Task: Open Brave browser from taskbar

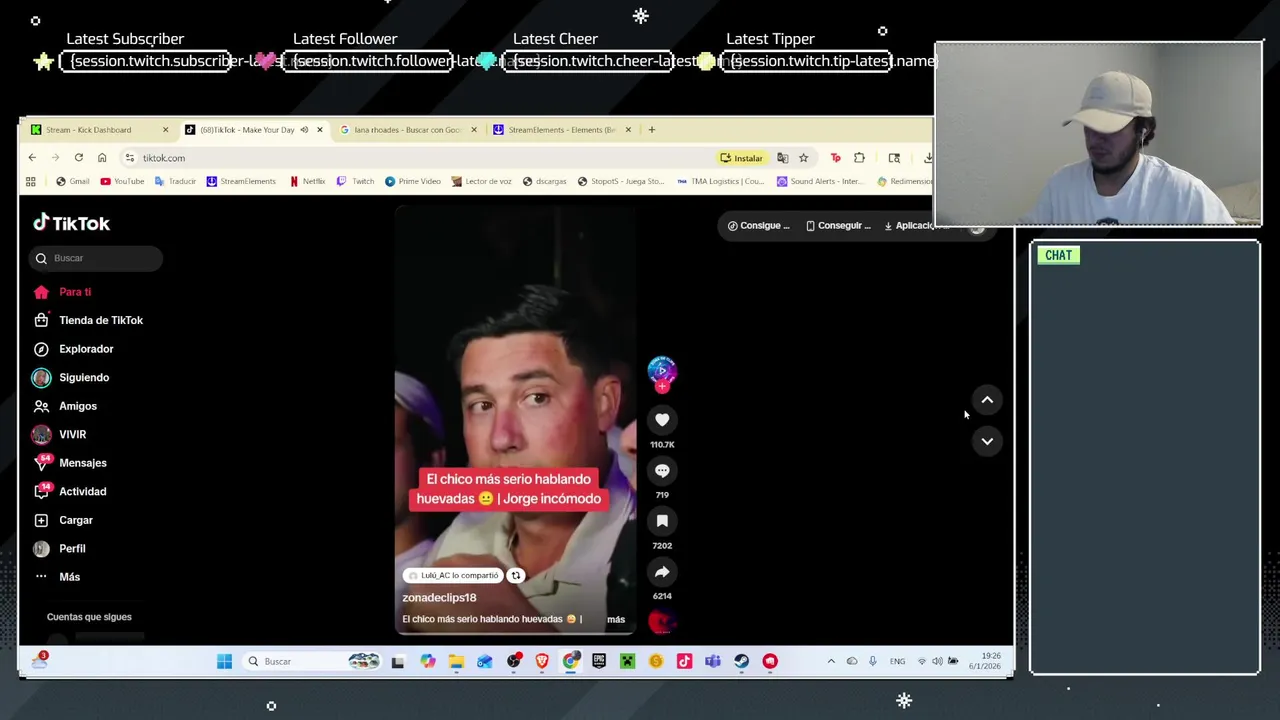Action: coord(542,661)
